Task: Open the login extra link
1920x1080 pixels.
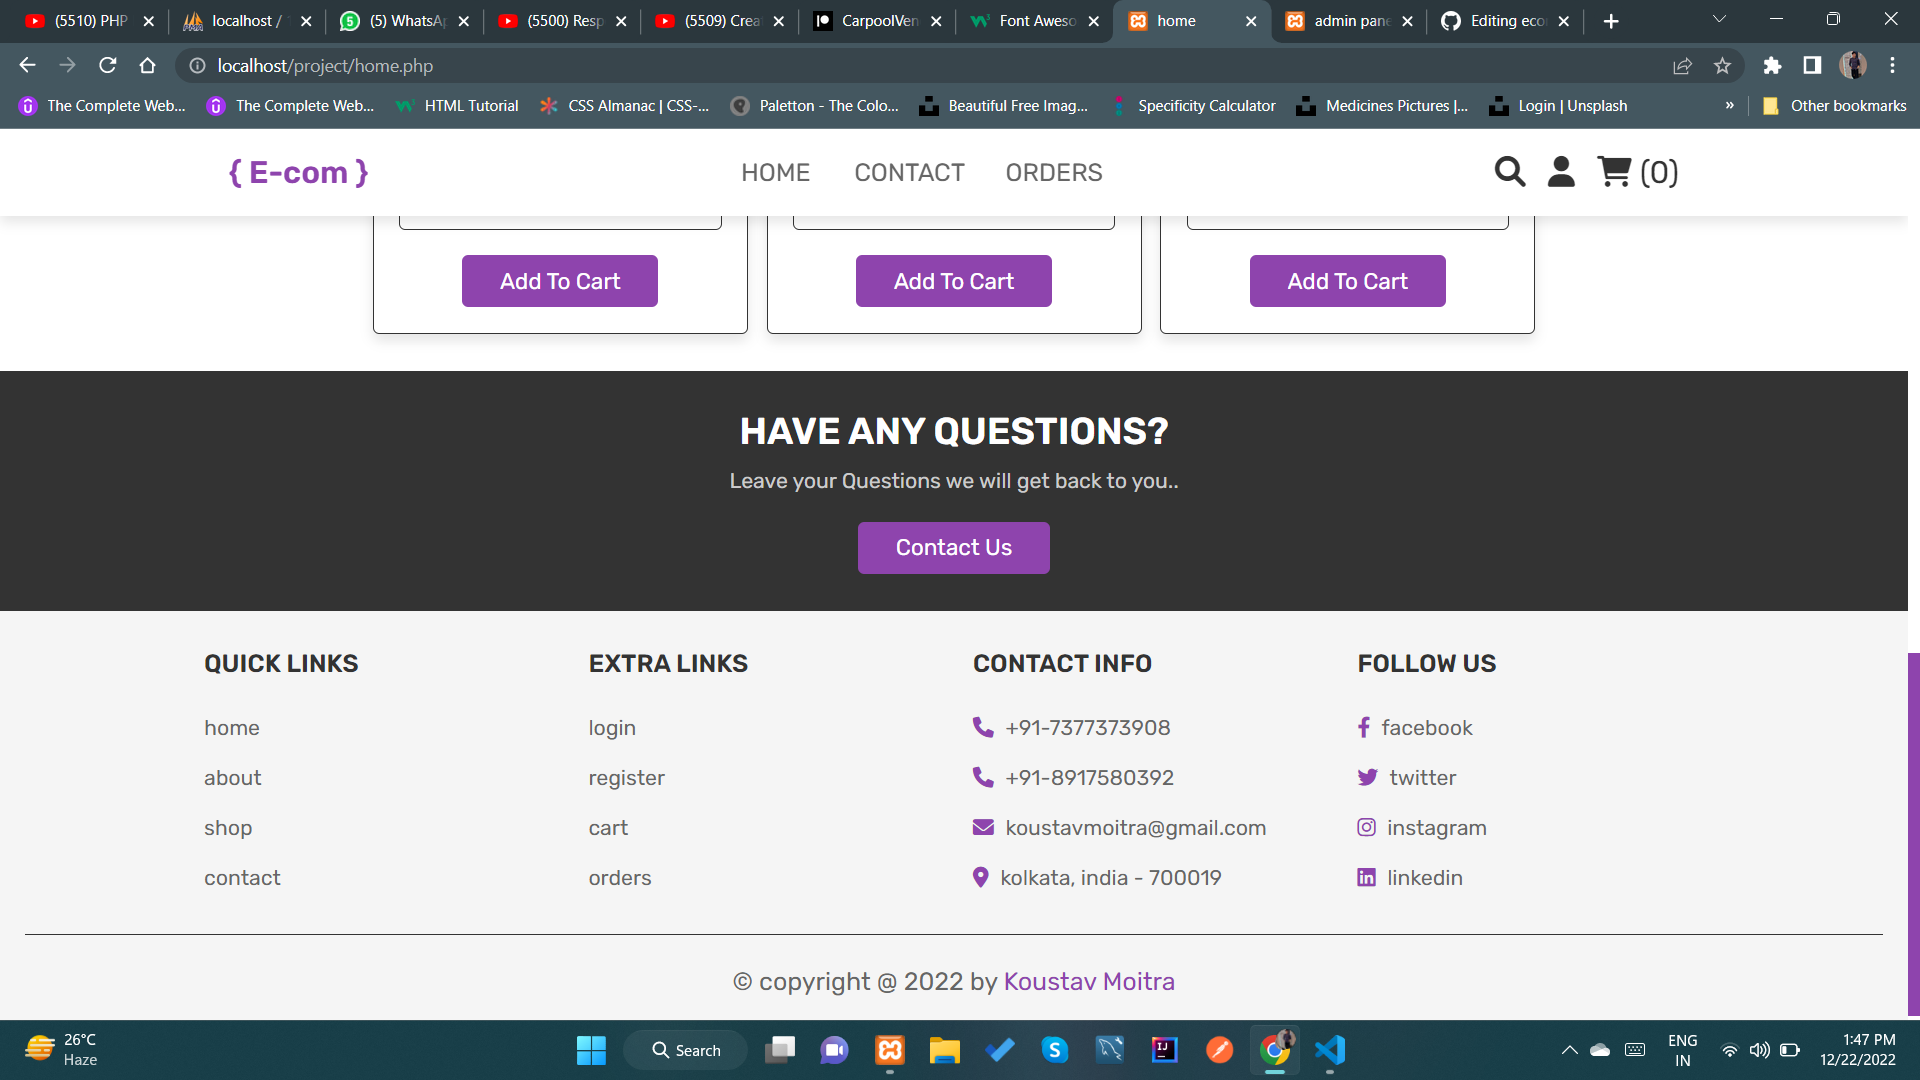Action: tap(612, 728)
